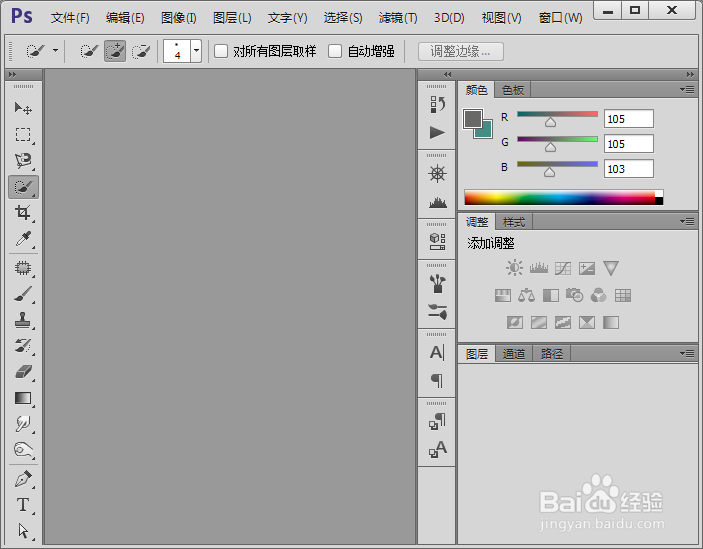Screen dimensions: 703x549
Task: Enable 自动增强 checkbox
Action: (335, 51)
